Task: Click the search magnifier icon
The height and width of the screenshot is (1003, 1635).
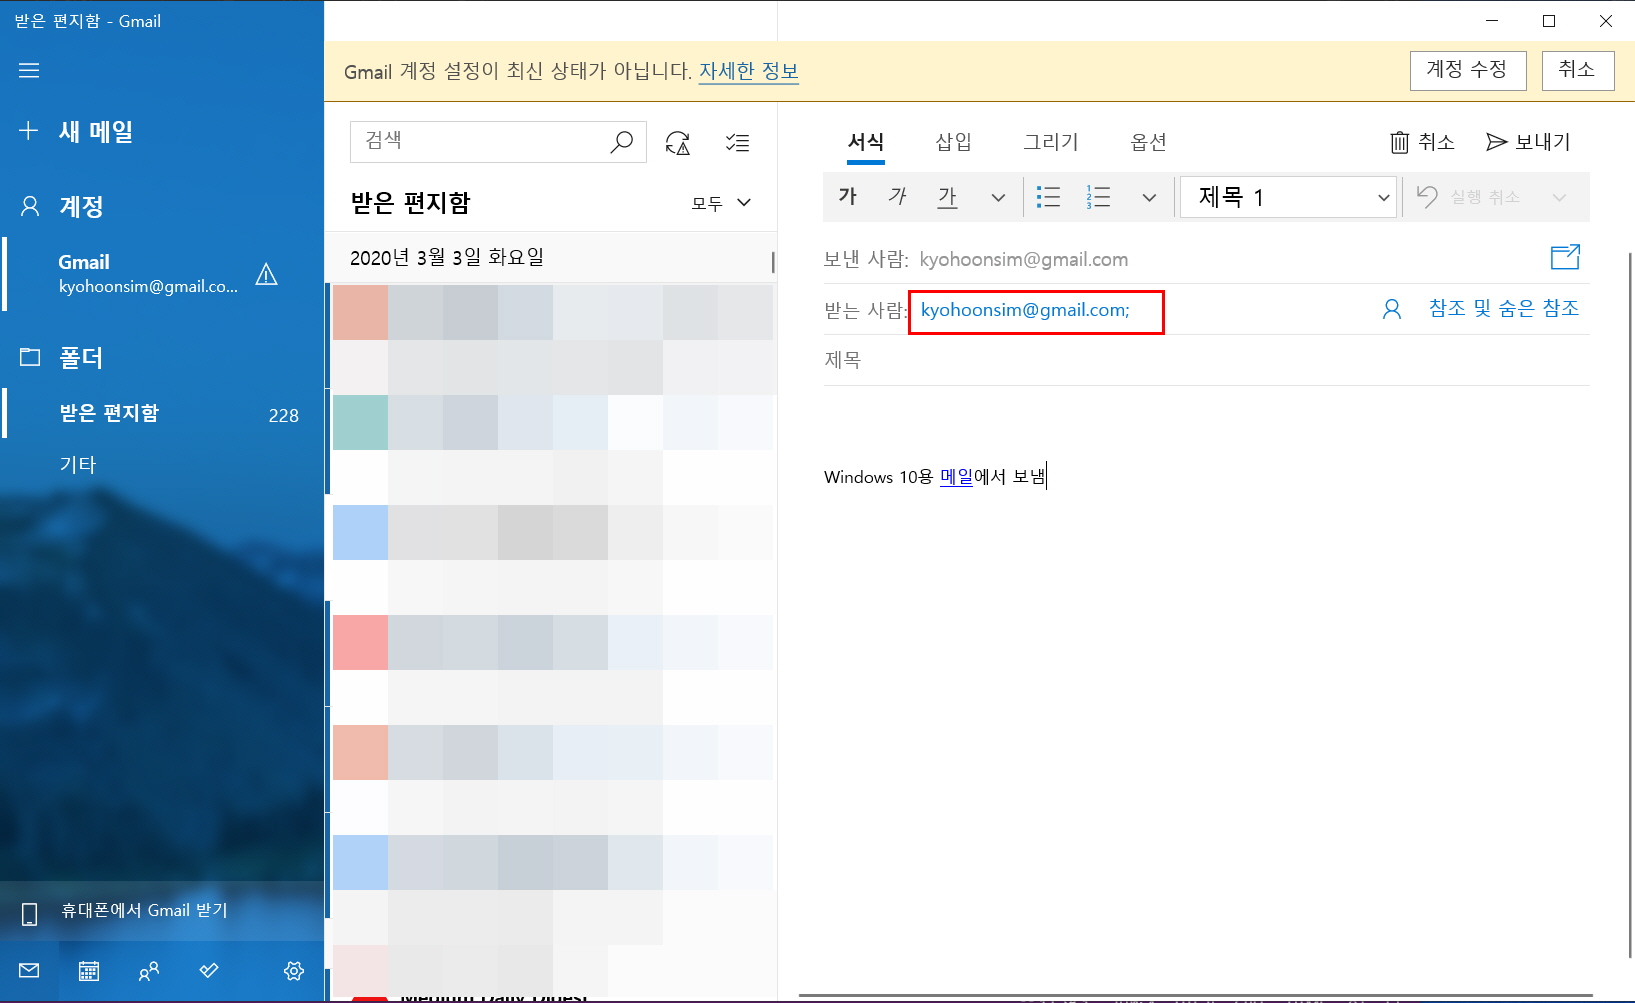Action: point(622,142)
